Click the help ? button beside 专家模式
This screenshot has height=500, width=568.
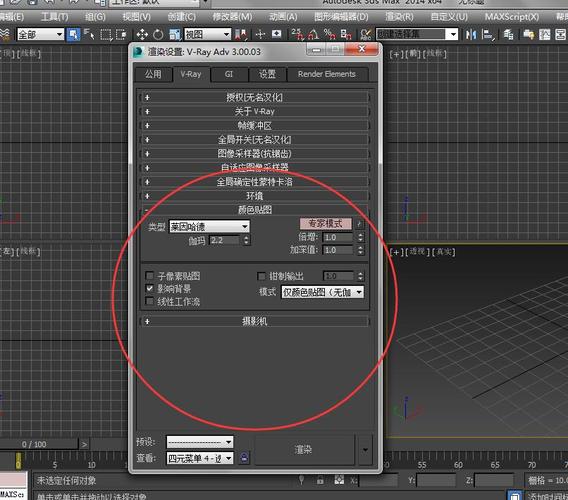point(359,224)
